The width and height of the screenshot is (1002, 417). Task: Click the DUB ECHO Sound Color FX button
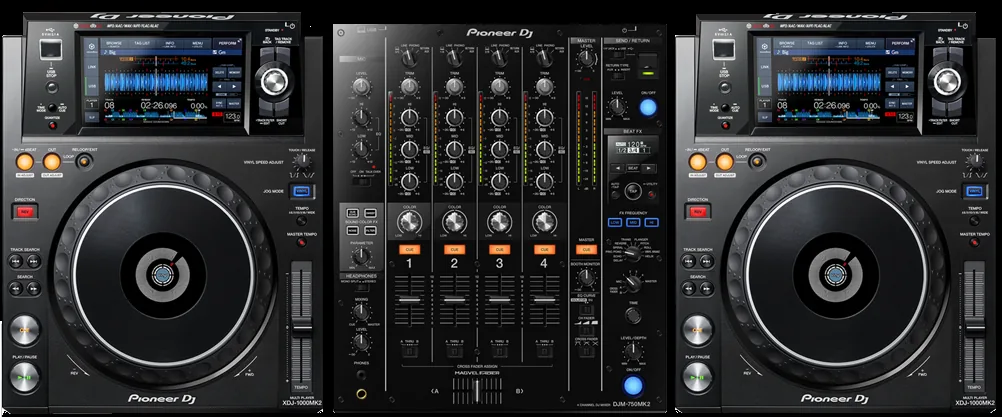353,213
